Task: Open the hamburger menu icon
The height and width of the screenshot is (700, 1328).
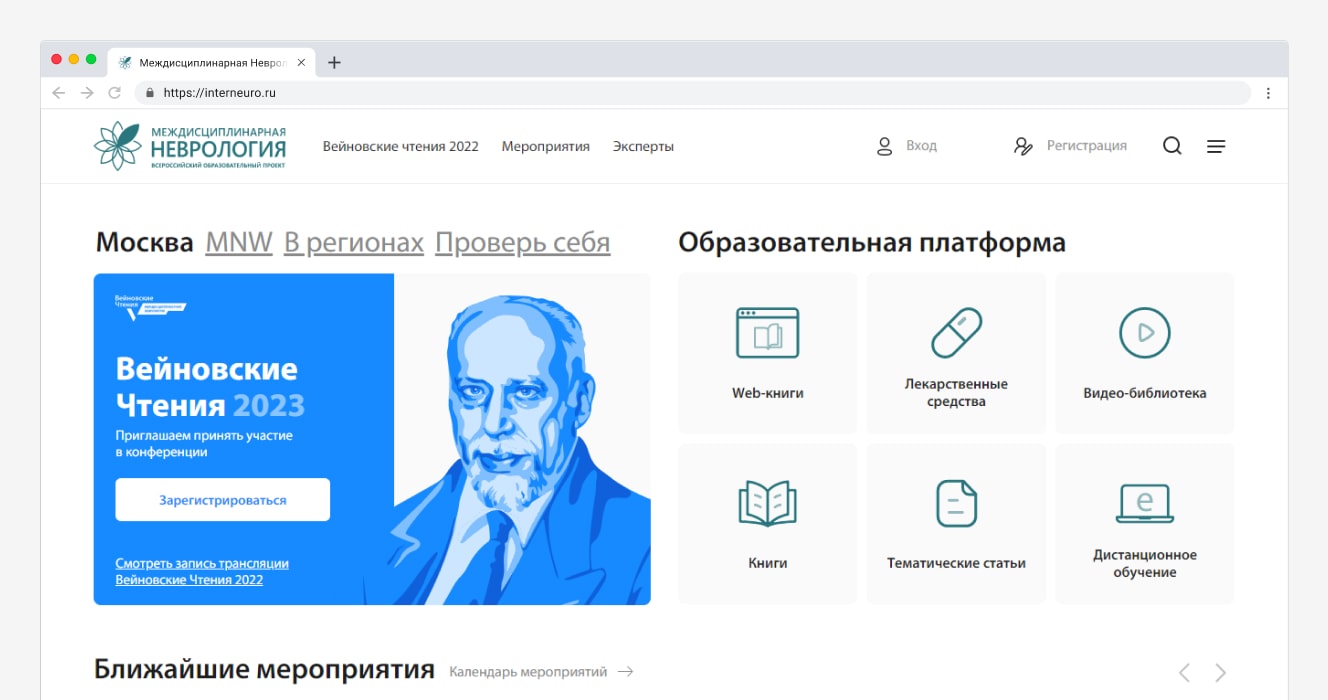Action: pos(1216,146)
